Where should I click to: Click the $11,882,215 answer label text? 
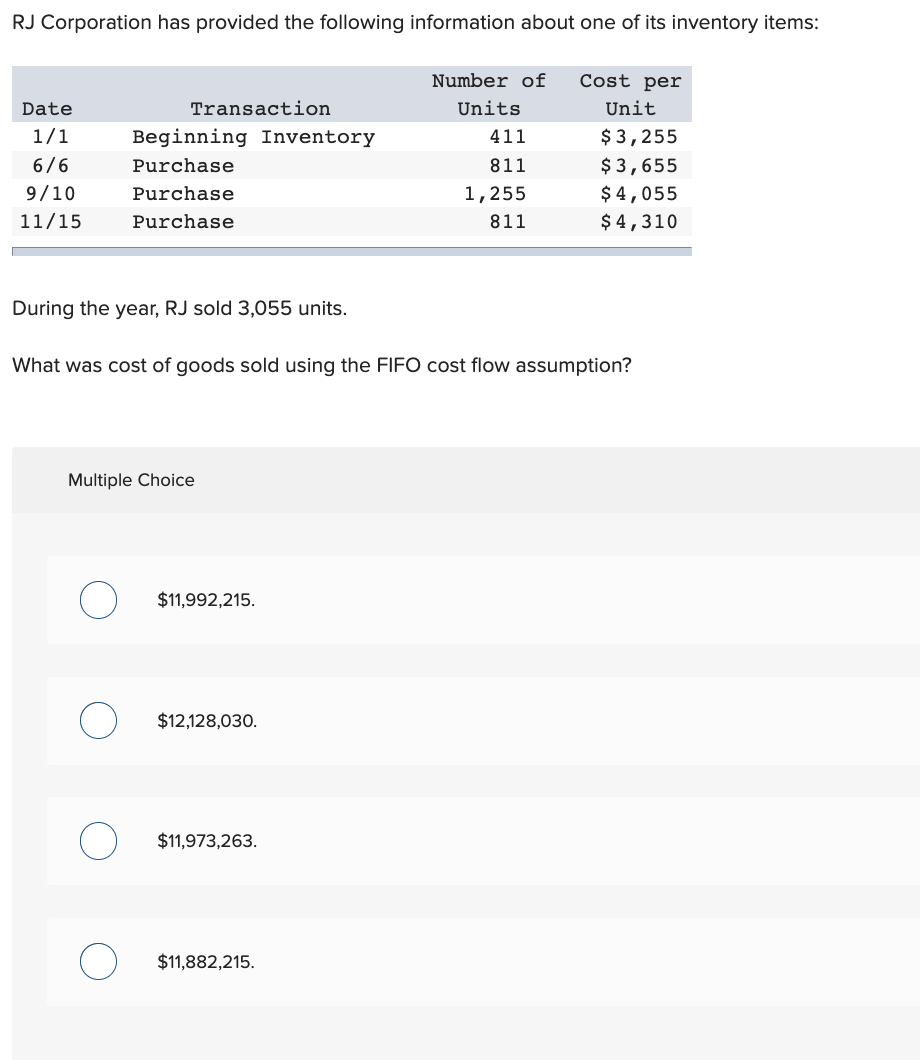point(206,962)
